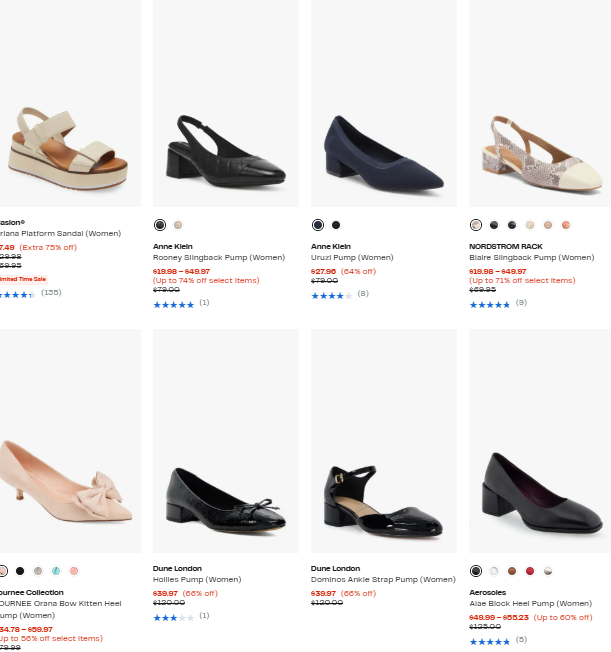Open the Dominos Ankle Strap Pump title link
Image resolution: width=611 pixels, height=652 pixels.
tap(383, 580)
